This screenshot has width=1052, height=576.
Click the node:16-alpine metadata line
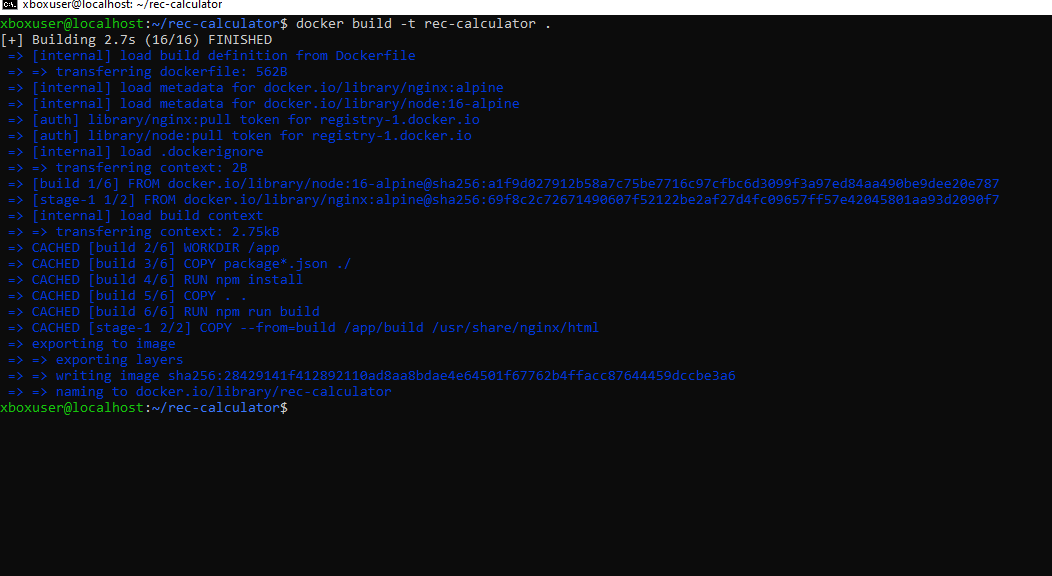click(276, 104)
